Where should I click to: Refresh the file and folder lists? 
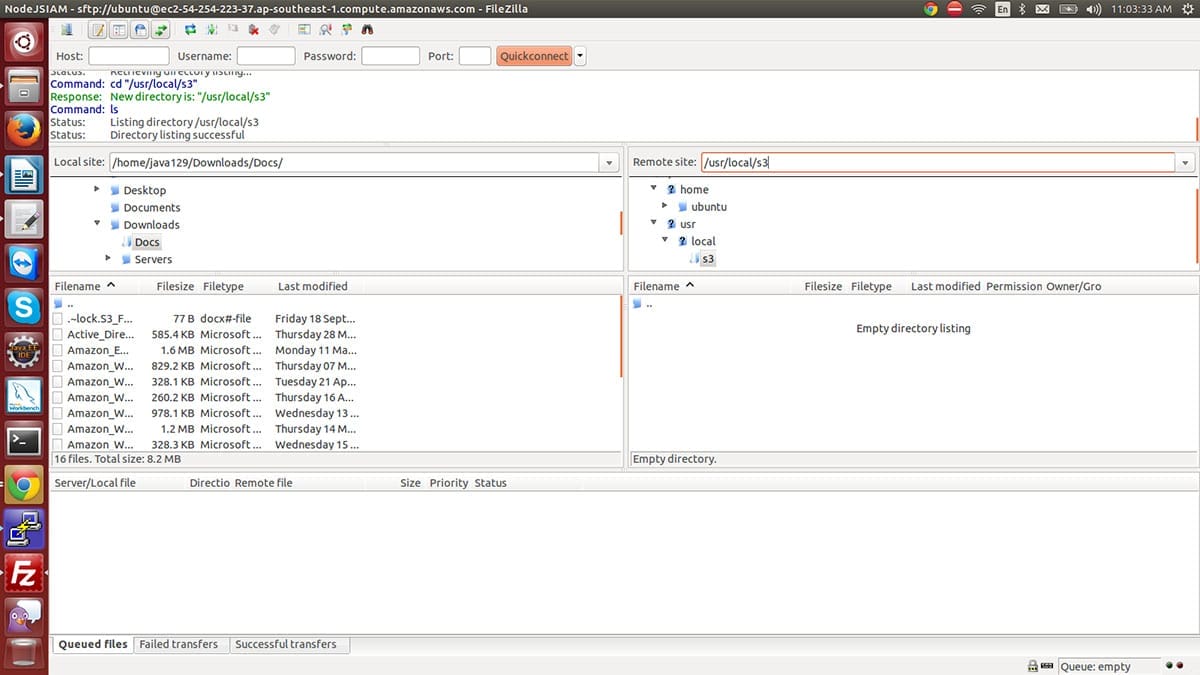[190, 30]
